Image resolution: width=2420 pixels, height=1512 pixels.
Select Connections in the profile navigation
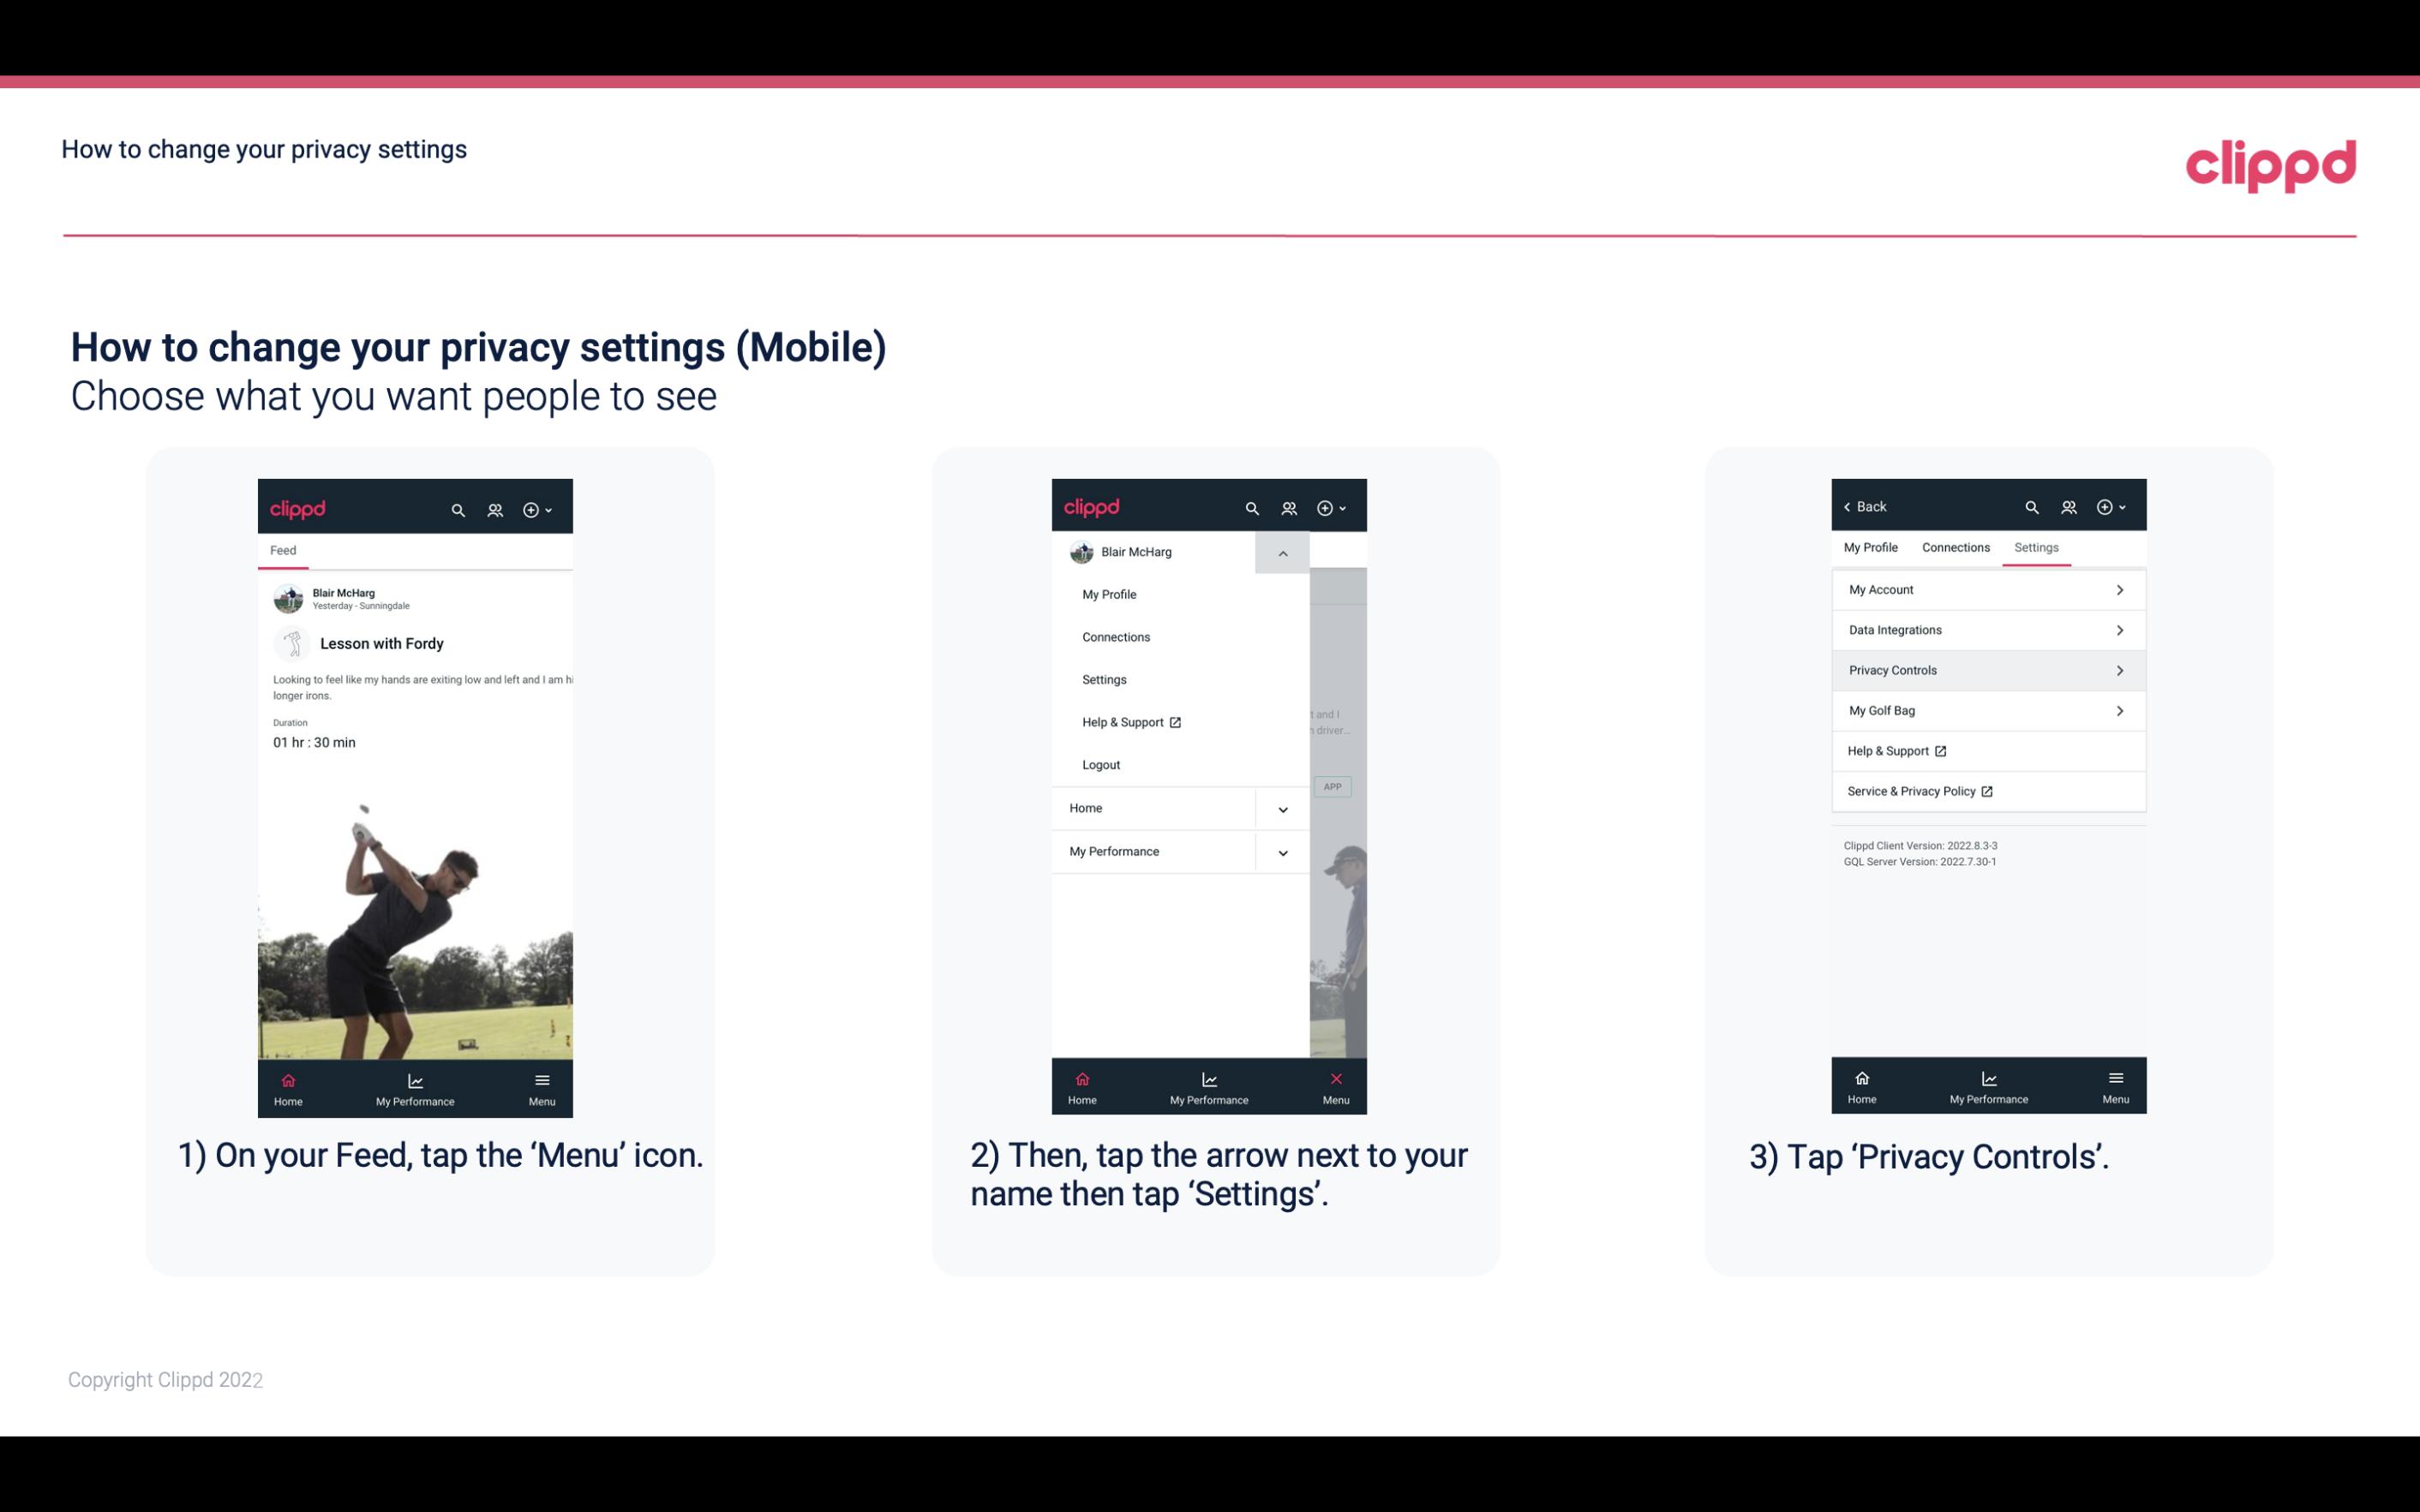pos(1955,547)
